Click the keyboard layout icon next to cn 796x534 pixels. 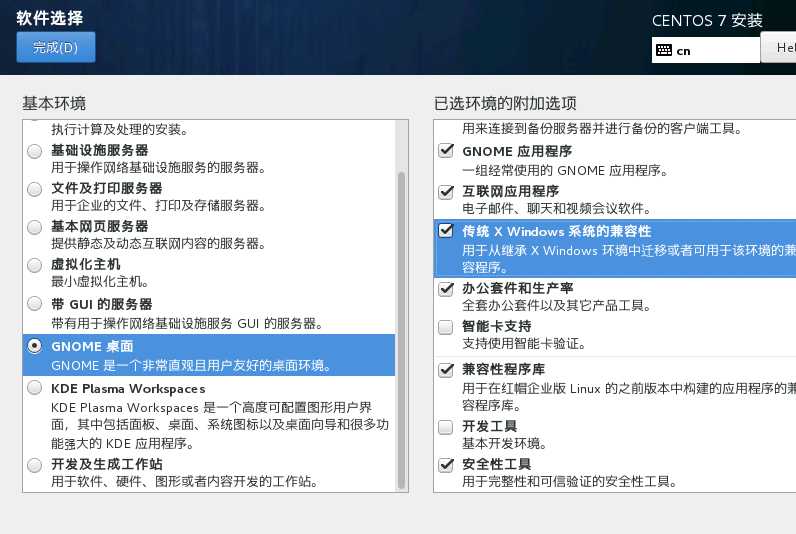coord(664,50)
